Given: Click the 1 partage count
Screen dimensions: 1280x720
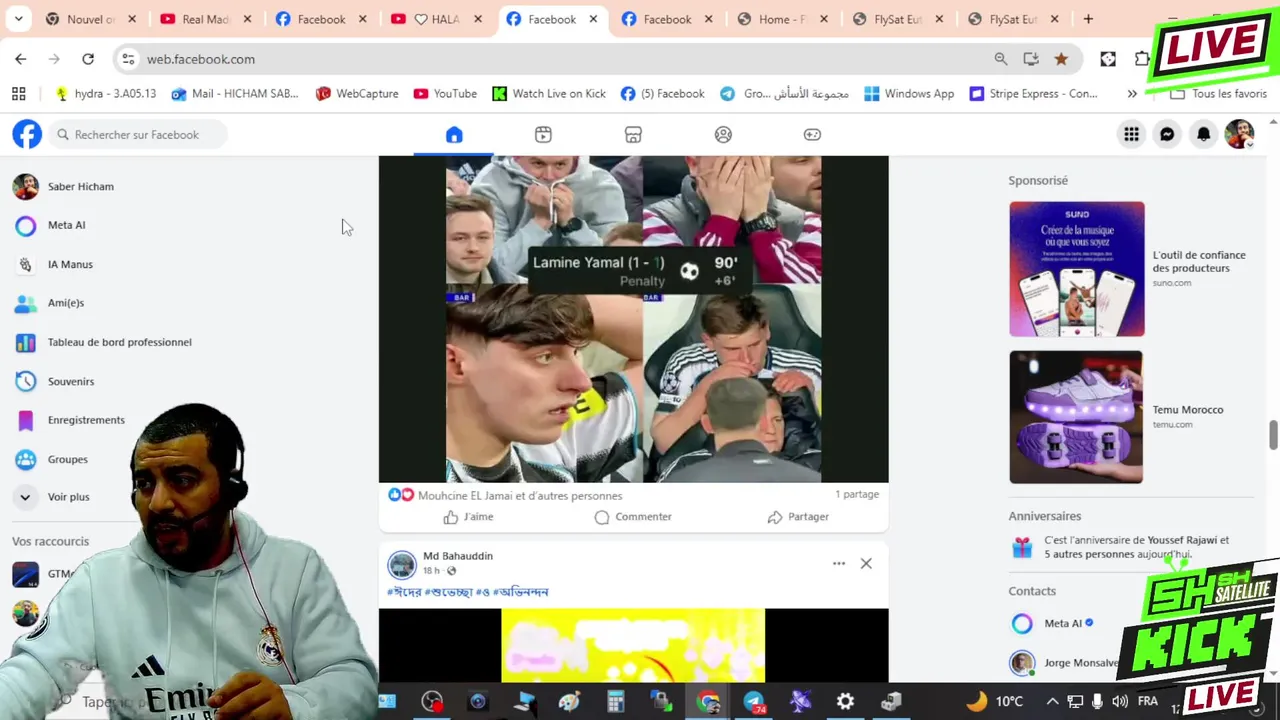Looking at the screenshot, I should [x=857, y=494].
